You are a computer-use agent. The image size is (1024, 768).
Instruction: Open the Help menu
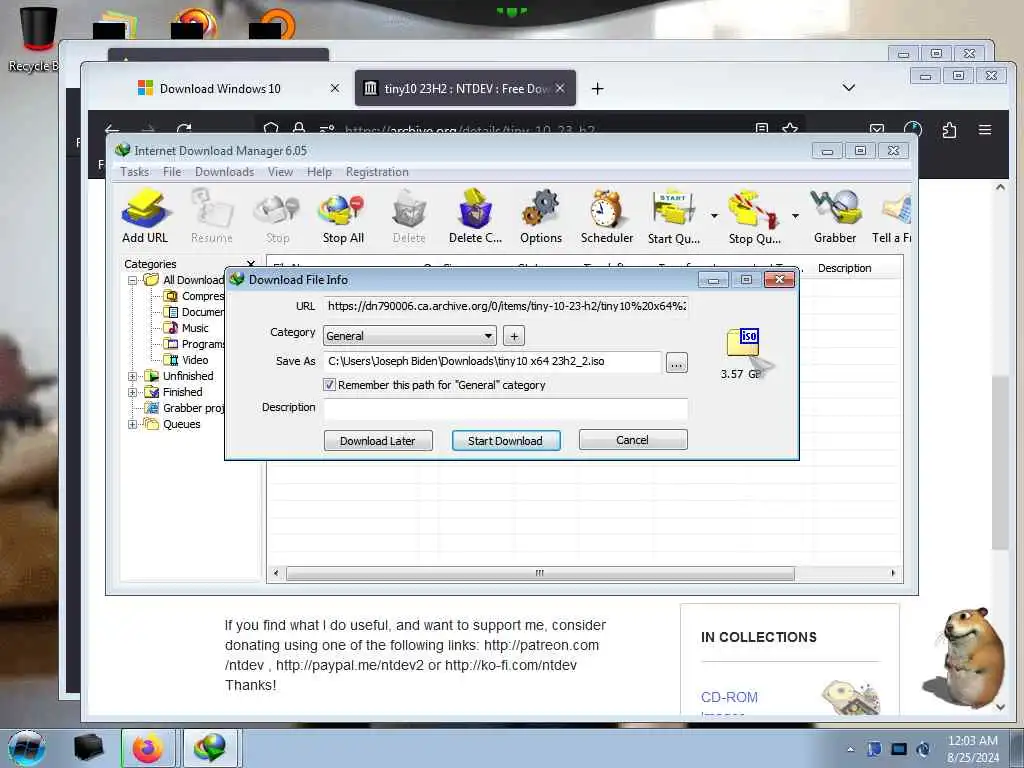[319, 172]
